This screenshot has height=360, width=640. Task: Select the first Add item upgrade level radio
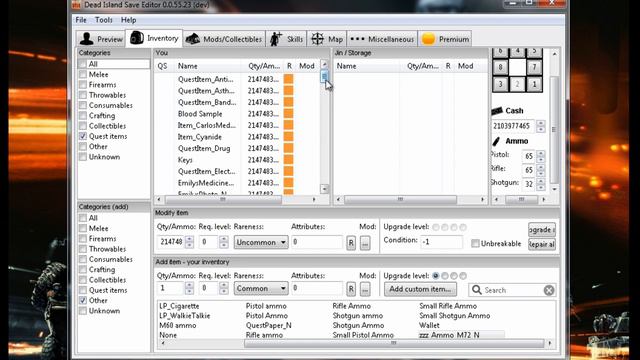click(436, 276)
